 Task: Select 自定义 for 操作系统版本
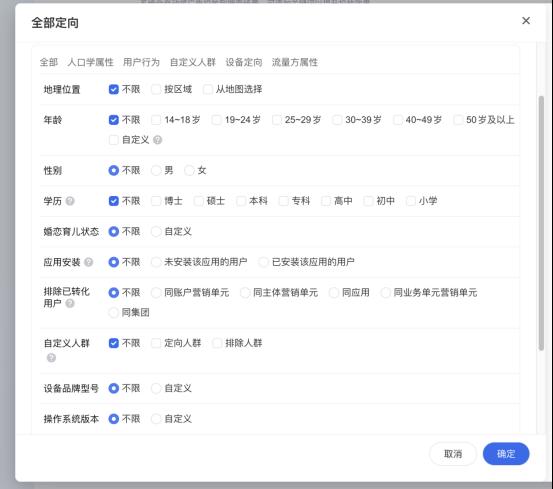(x=156, y=419)
